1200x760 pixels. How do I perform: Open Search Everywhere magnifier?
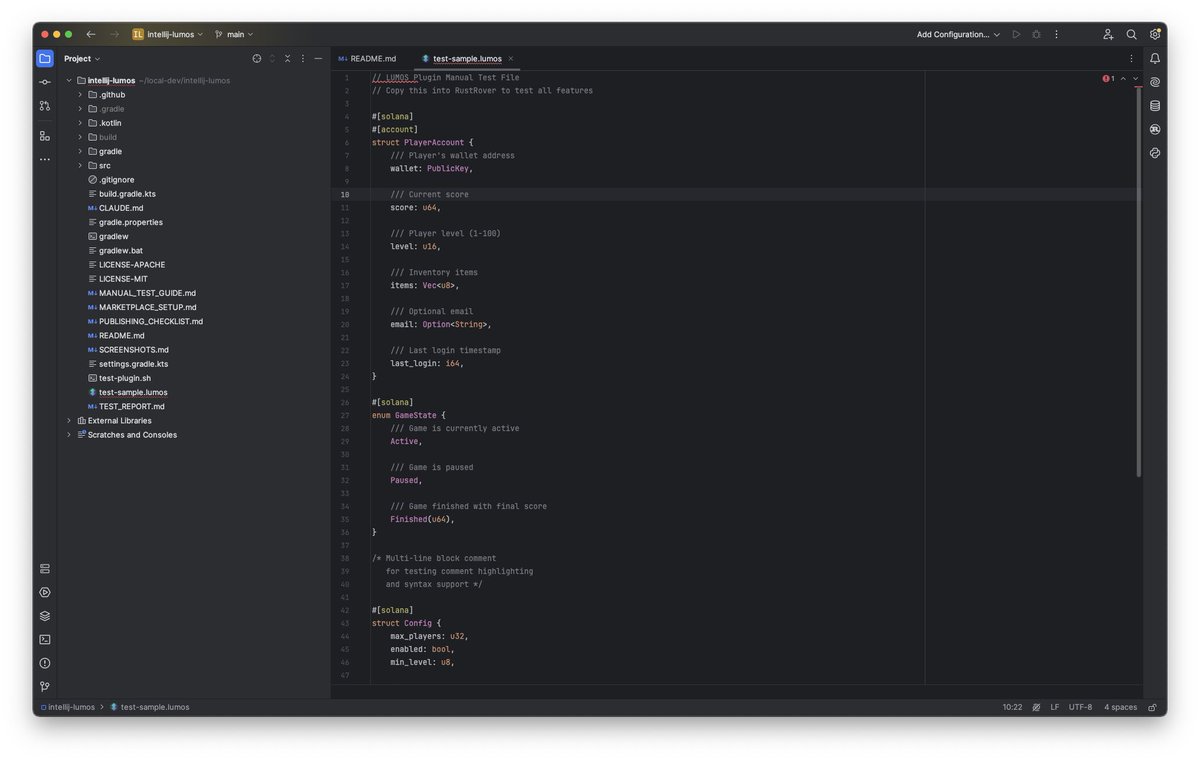tap(1131, 34)
